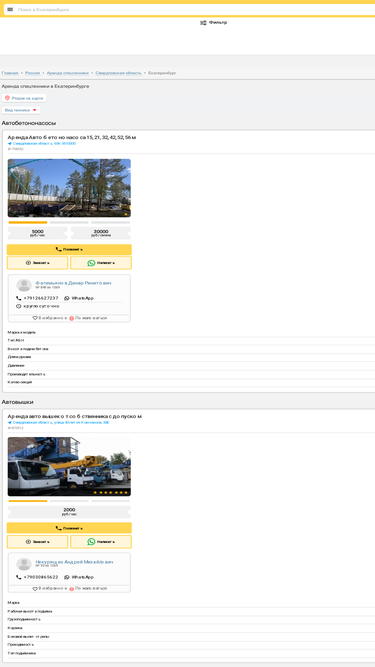The width and height of the screenshot is (375, 667).
Task: Click location arrow icon of autovyshka address
Action: [10, 422]
